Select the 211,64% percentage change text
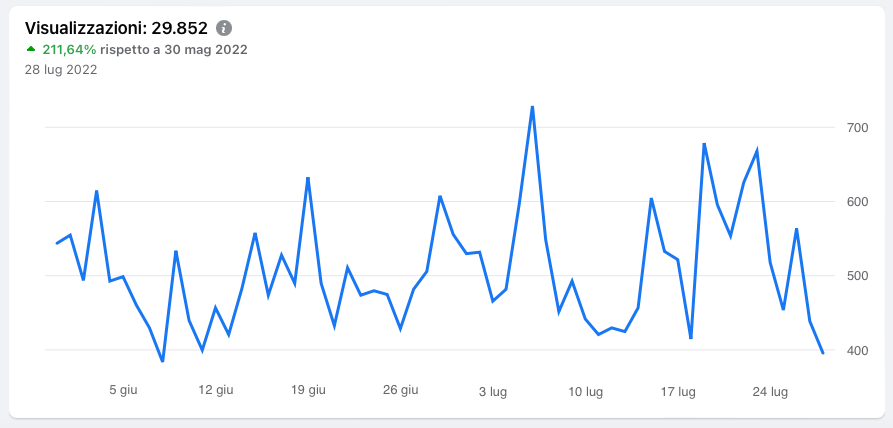The height and width of the screenshot is (428, 893). pos(69,49)
